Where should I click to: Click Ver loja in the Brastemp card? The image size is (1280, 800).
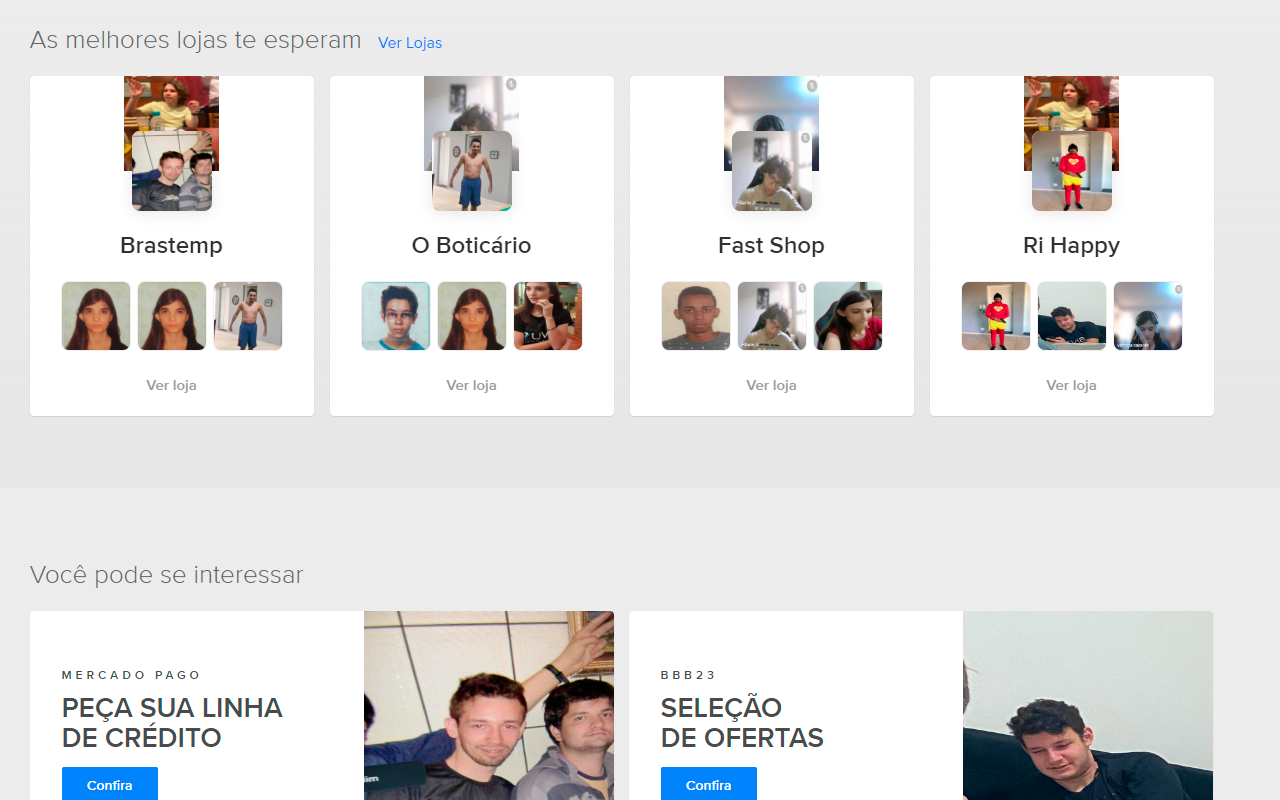tap(171, 385)
